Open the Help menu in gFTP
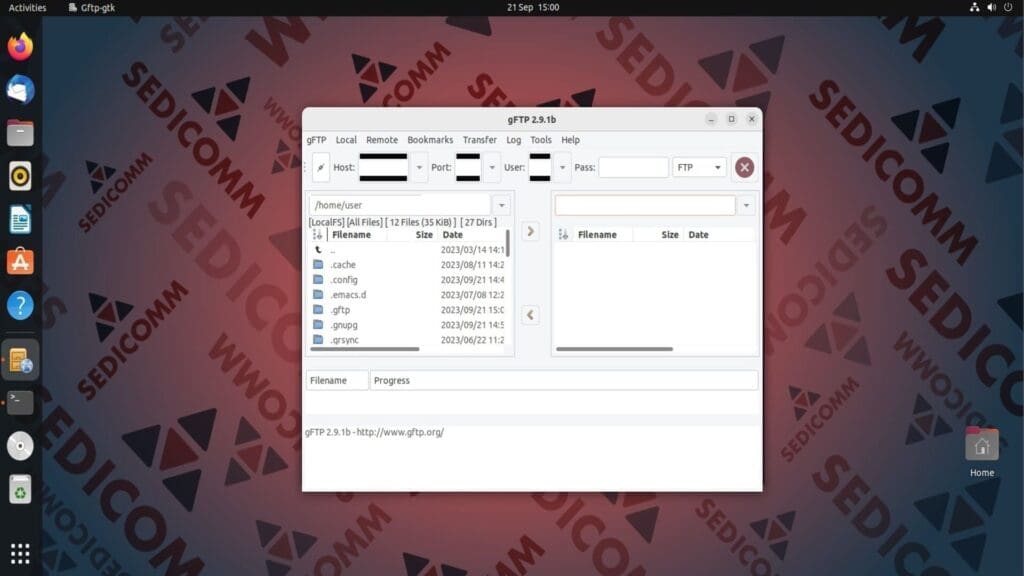The width and height of the screenshot is (1024, 576). tap(570, 140)
